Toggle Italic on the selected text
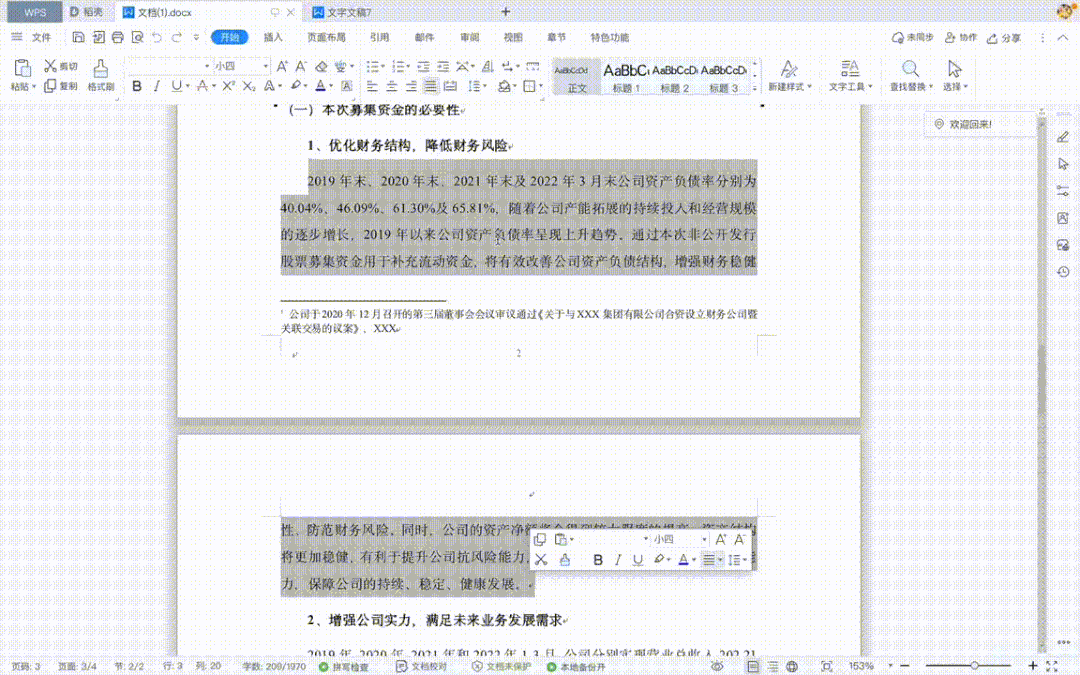This screenshot has width=1080, height=675. (x=157, y=85)
